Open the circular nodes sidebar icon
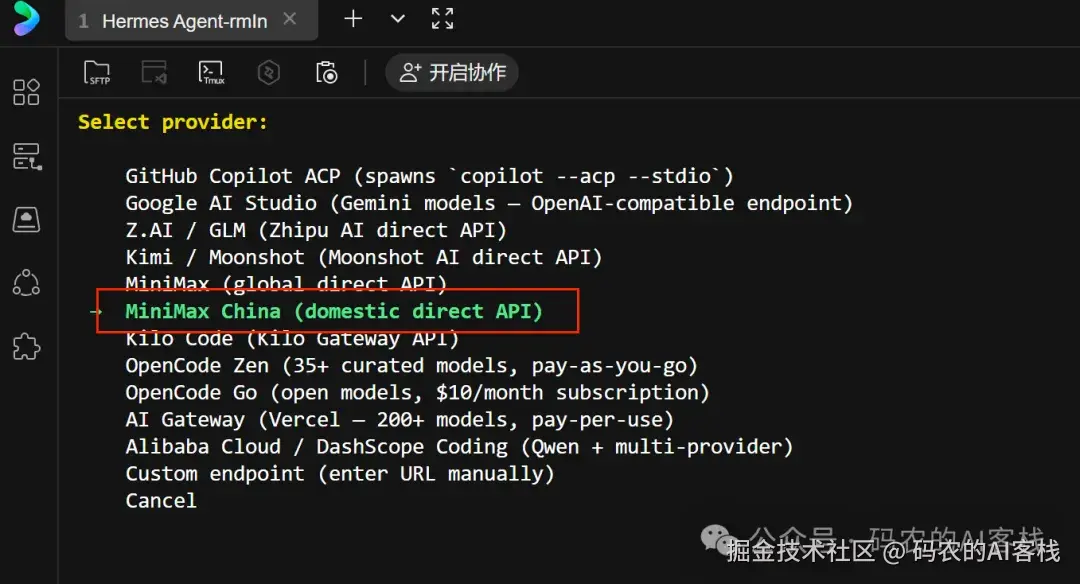This screenshot has height=584, width=1080. pyautogui.click(x=26, y=283)
